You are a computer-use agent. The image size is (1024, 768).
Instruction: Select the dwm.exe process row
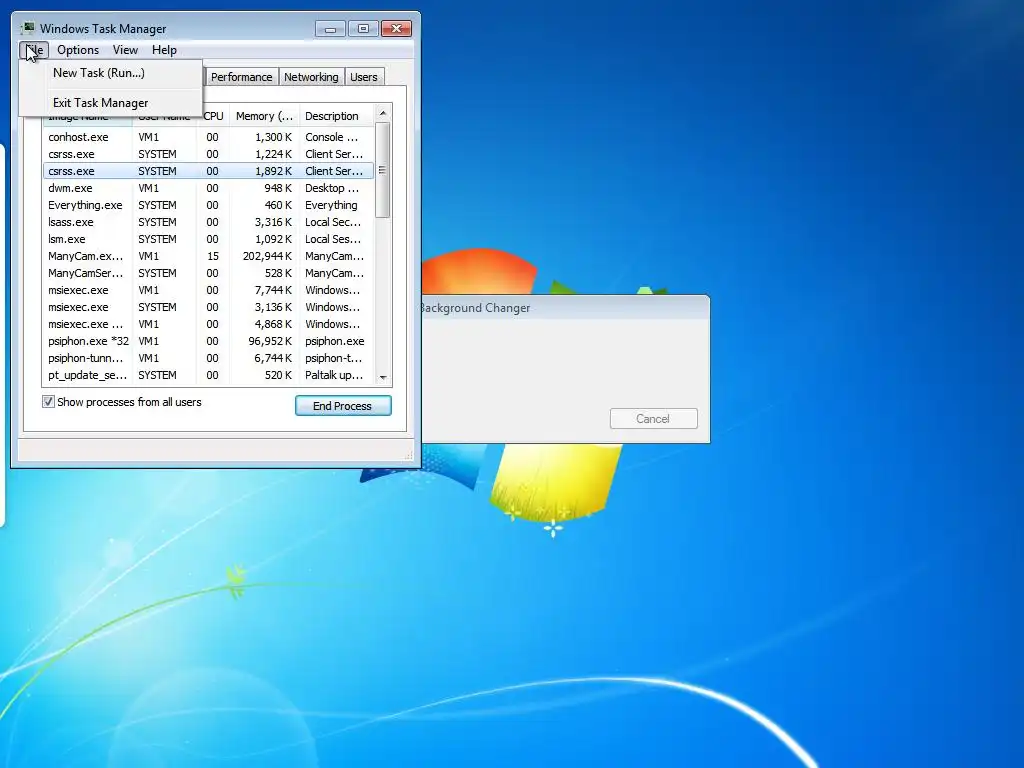click(208, 188)
